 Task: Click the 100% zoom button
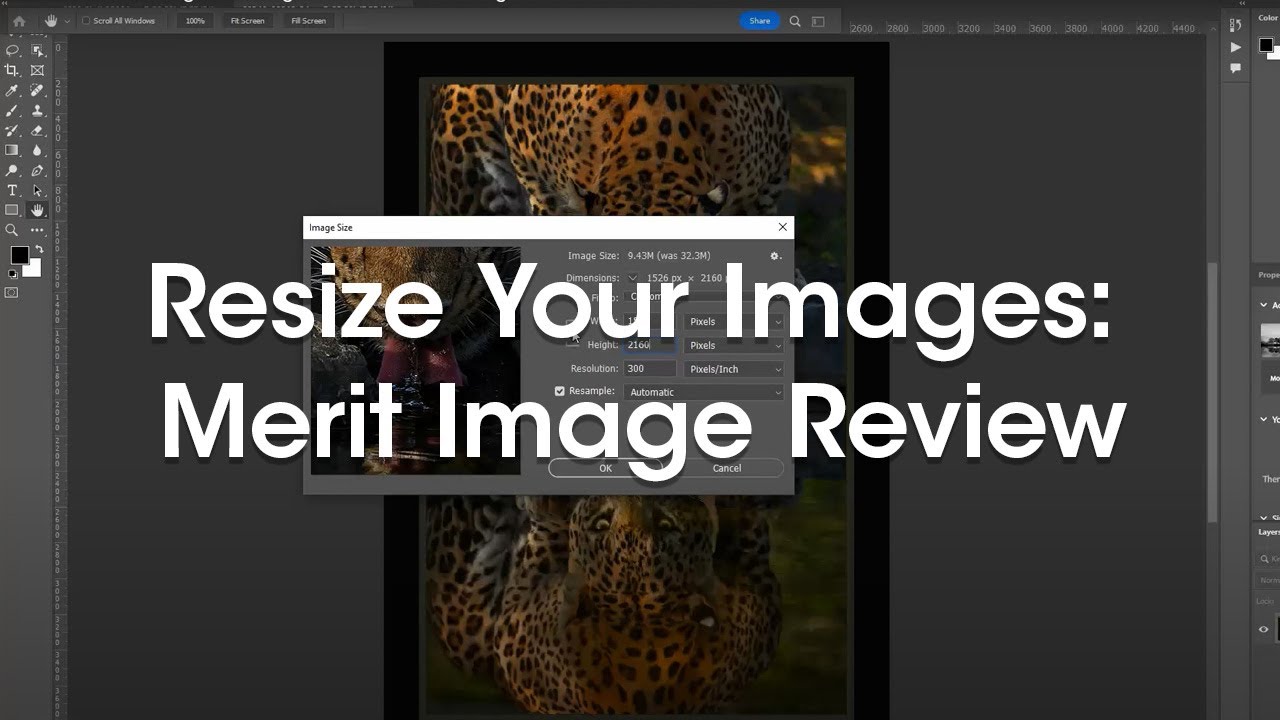[x=195, y=21]
